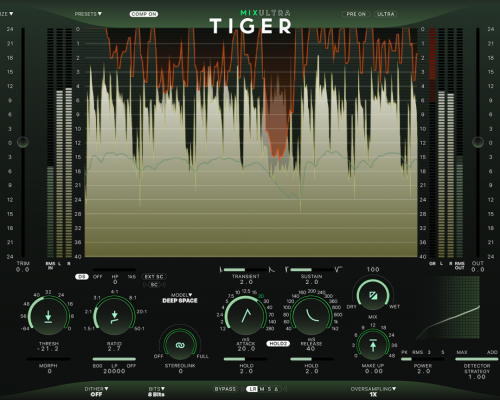Click the 800 label on the LP filter
500x400 pixels.
click(97, 366)
